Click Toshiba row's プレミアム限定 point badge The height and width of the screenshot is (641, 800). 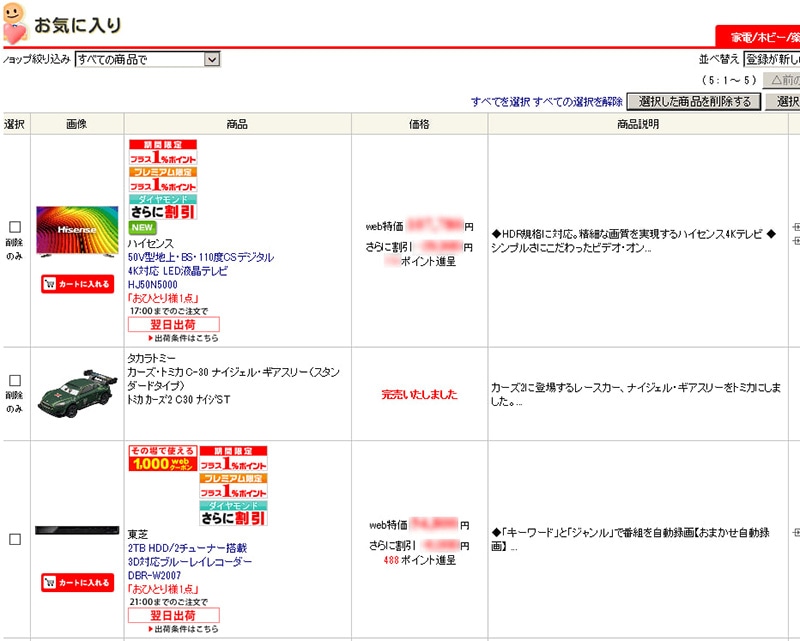[233, 486]
